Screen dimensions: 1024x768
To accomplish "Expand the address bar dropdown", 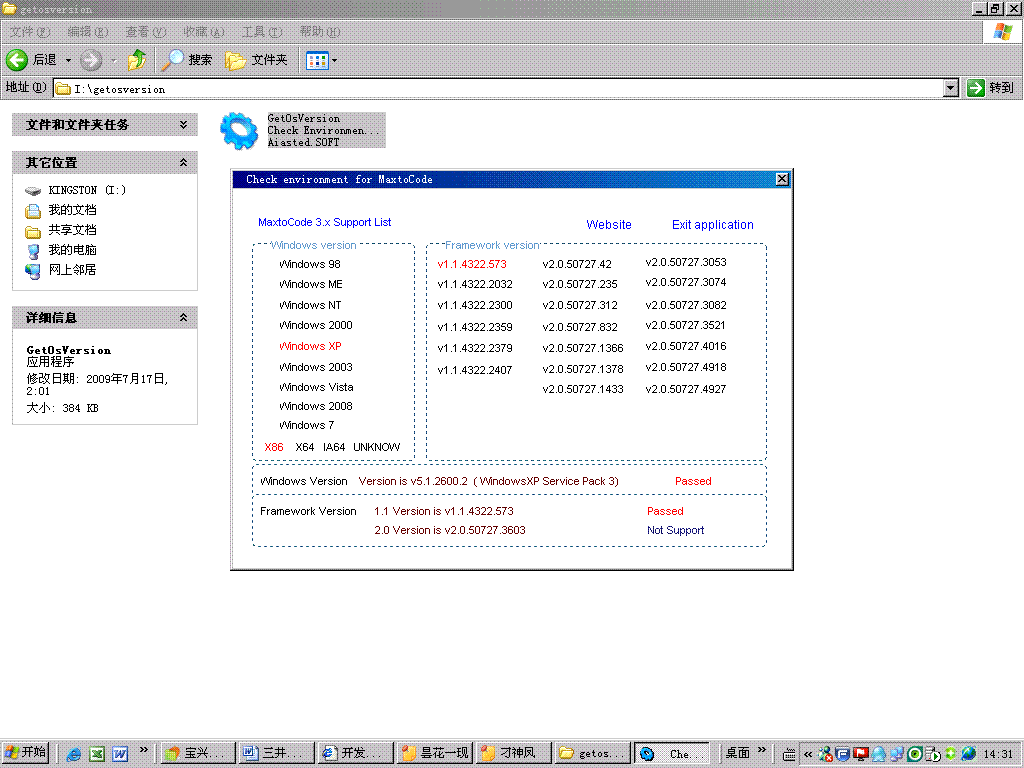I will [951, 88].
